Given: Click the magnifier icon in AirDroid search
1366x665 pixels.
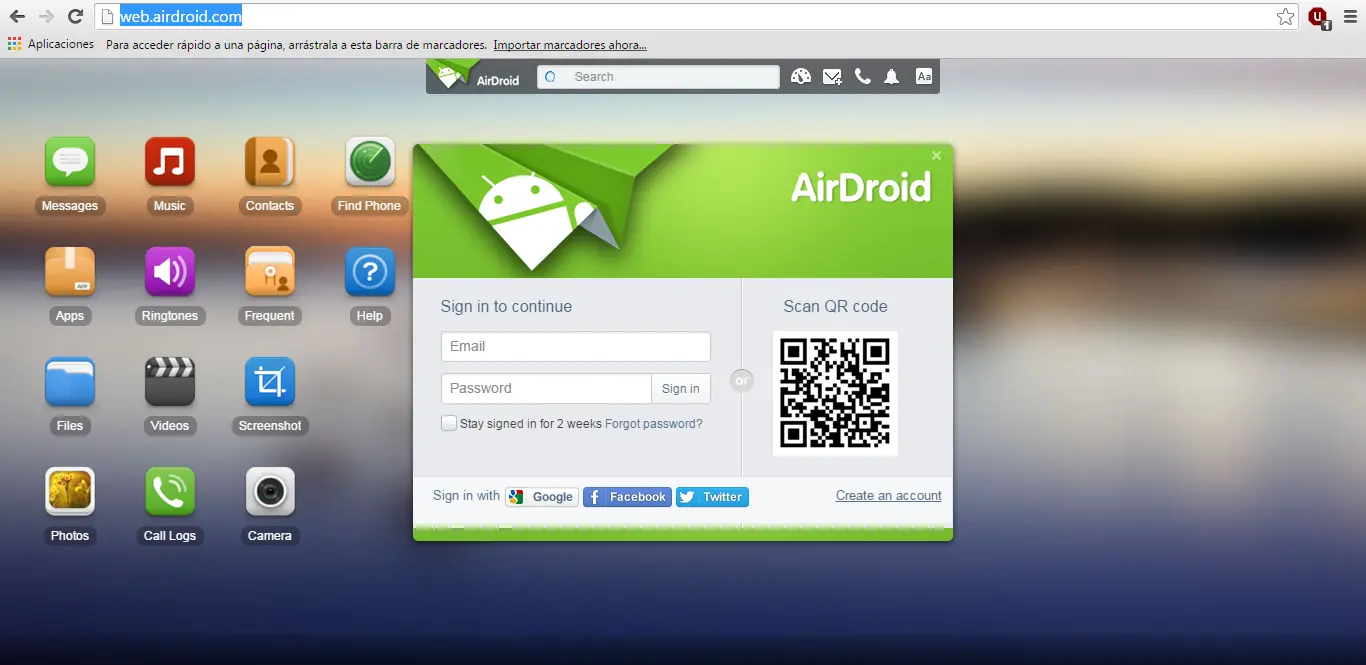Looking at the screenshot, I should tap(550, 77).
